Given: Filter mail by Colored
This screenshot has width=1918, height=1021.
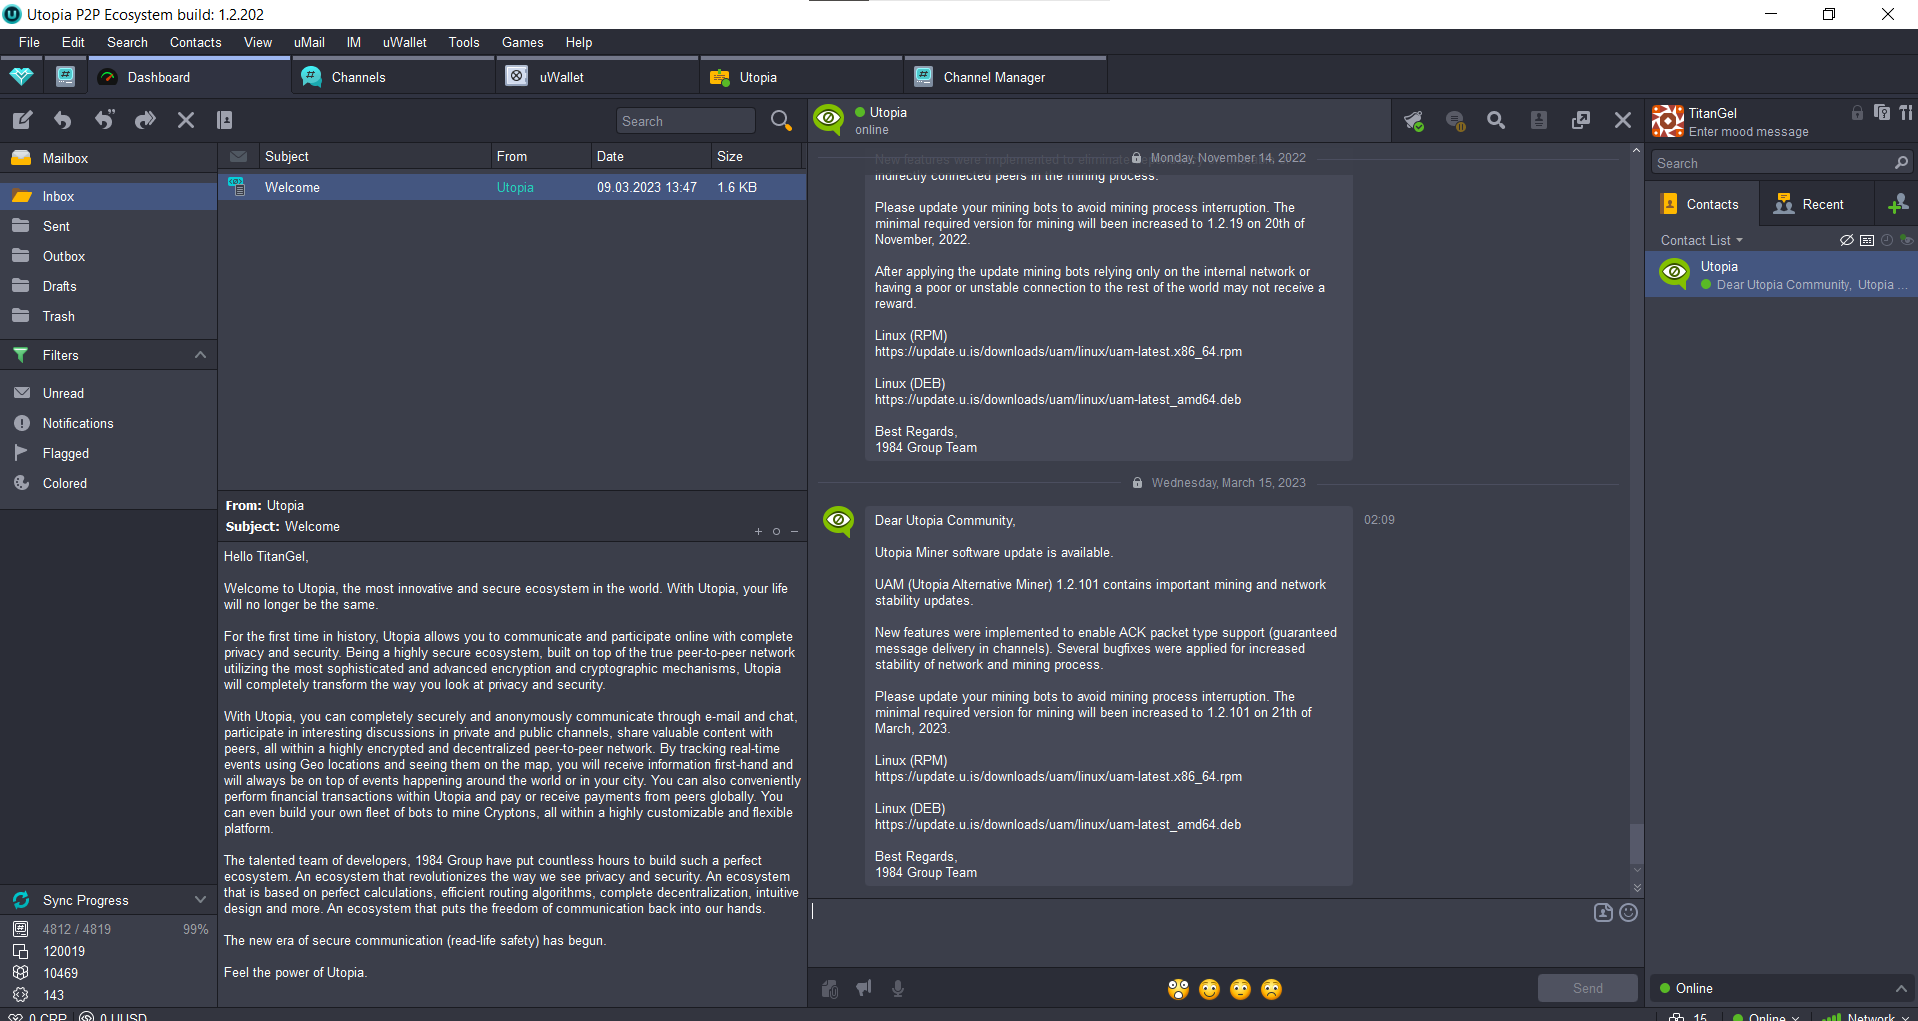Looking at the screenshot, I should [x=108, y=483].
